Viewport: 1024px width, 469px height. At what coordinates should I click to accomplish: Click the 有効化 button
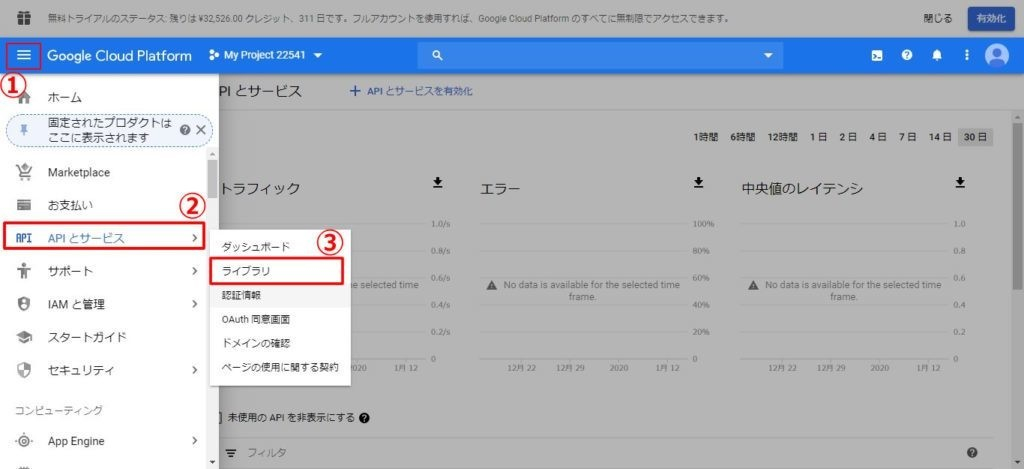(x=990, y=19)
